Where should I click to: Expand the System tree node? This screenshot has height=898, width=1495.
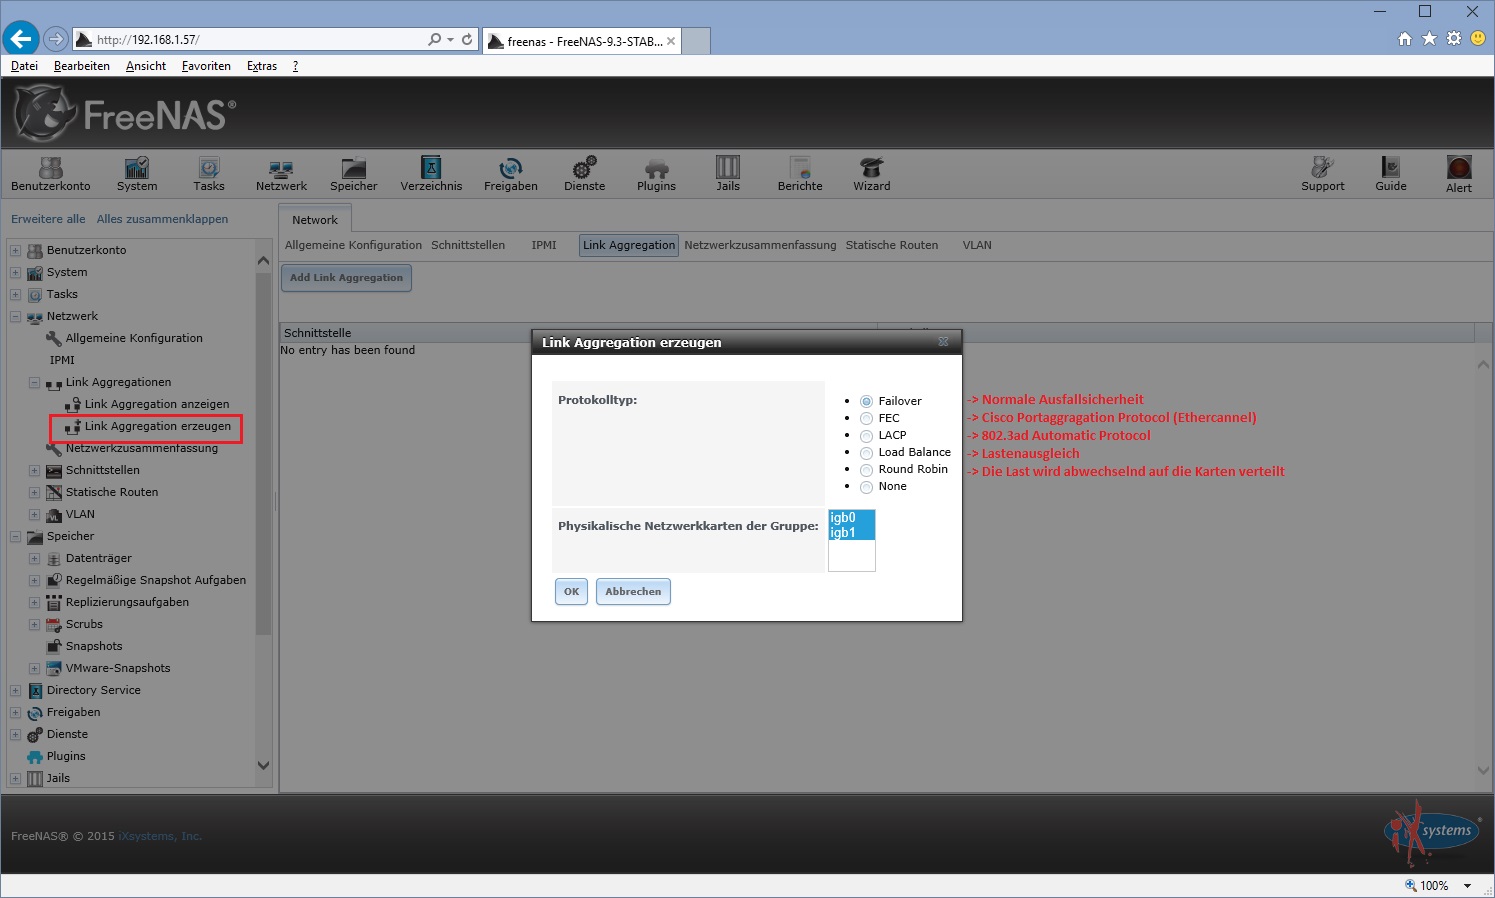pos(15,272)
